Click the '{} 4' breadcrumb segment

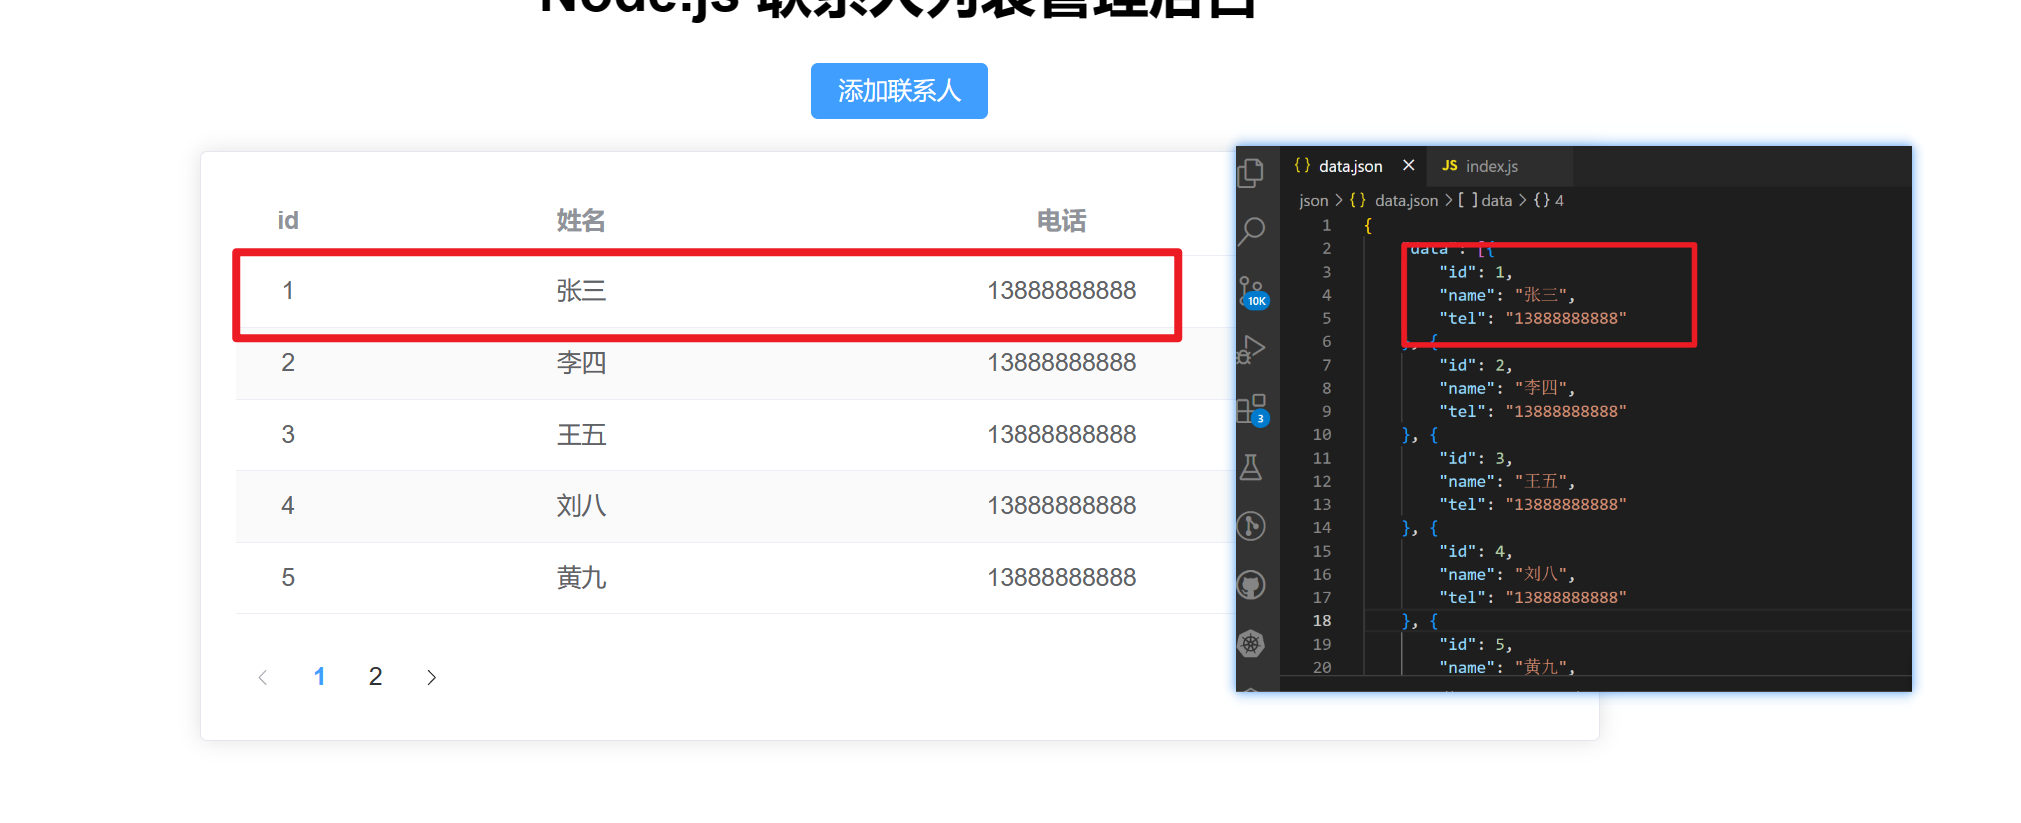click(1549, 201)
